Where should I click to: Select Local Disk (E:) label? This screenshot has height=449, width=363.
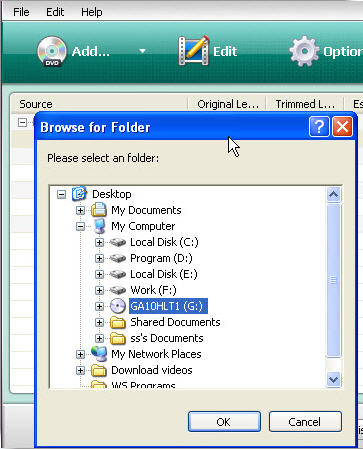[x=164, y=274]
